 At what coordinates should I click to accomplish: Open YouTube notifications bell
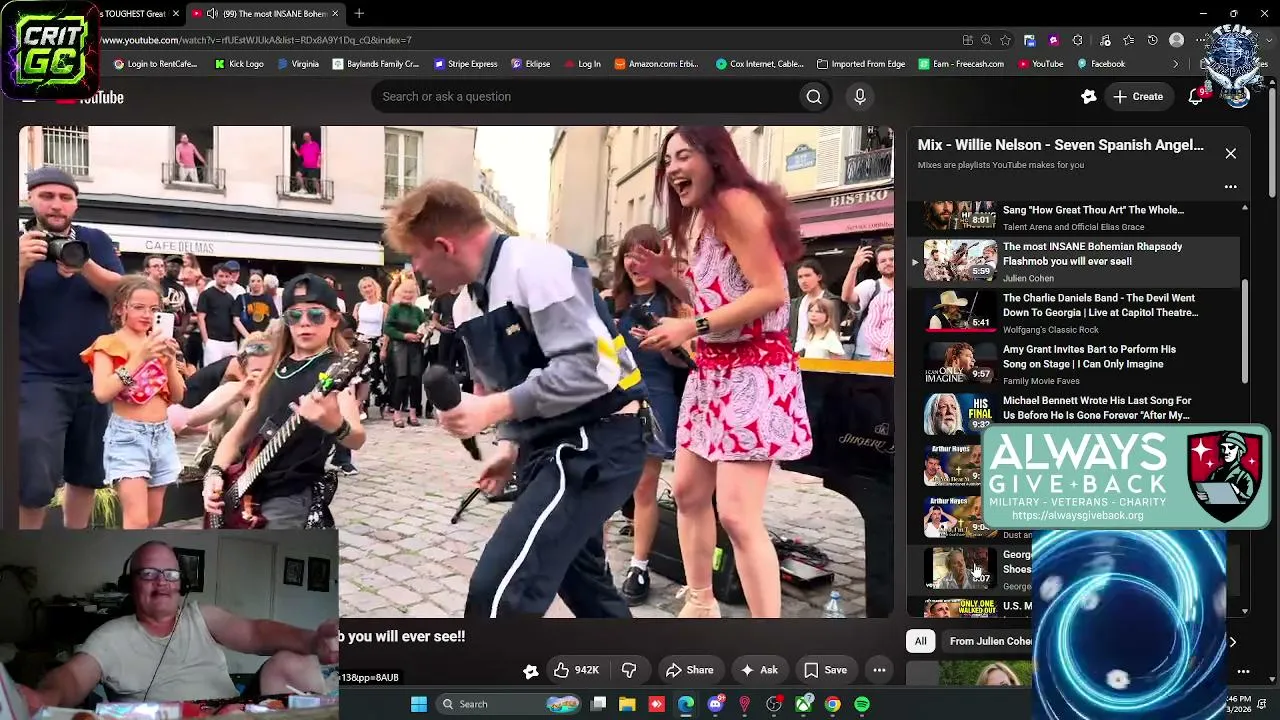(1195, 97)
